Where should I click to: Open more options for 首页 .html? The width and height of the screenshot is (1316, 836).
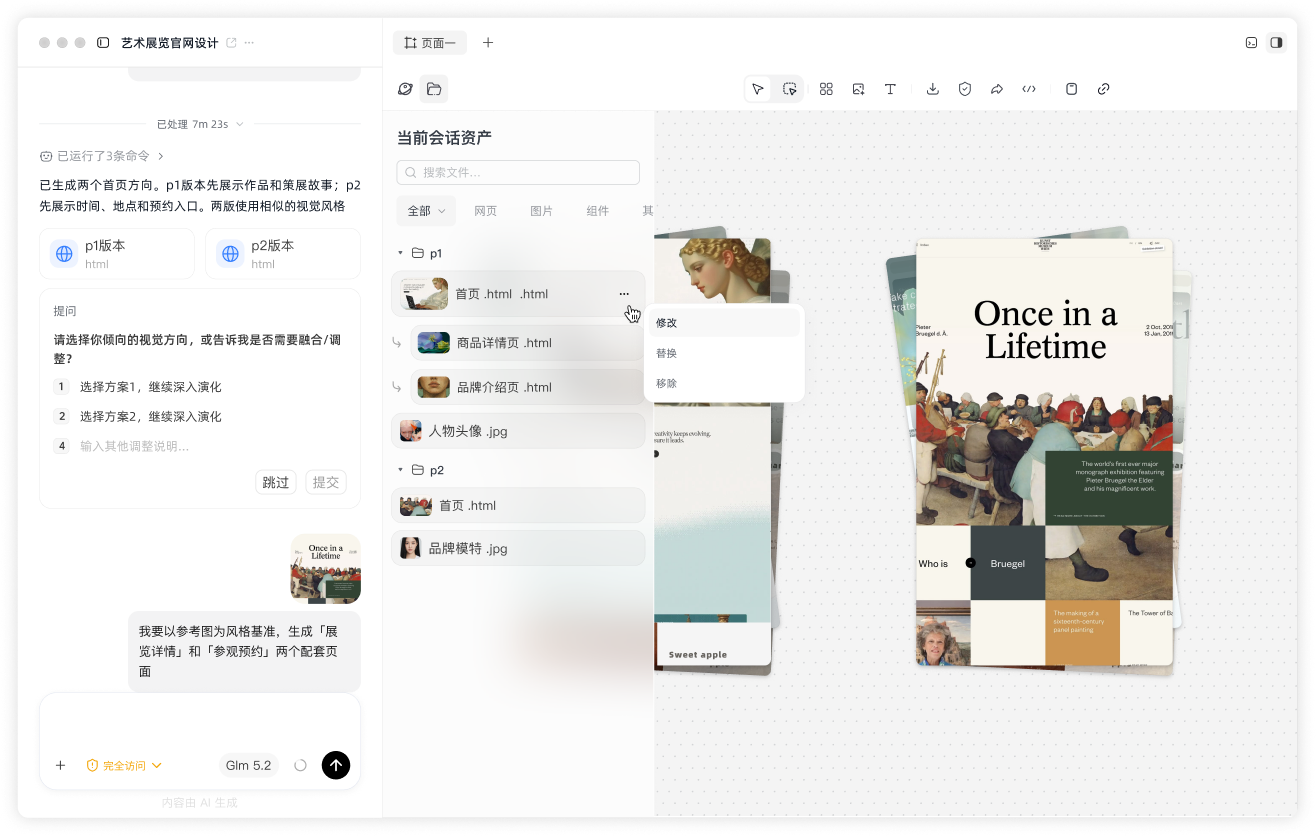(624, 294)
